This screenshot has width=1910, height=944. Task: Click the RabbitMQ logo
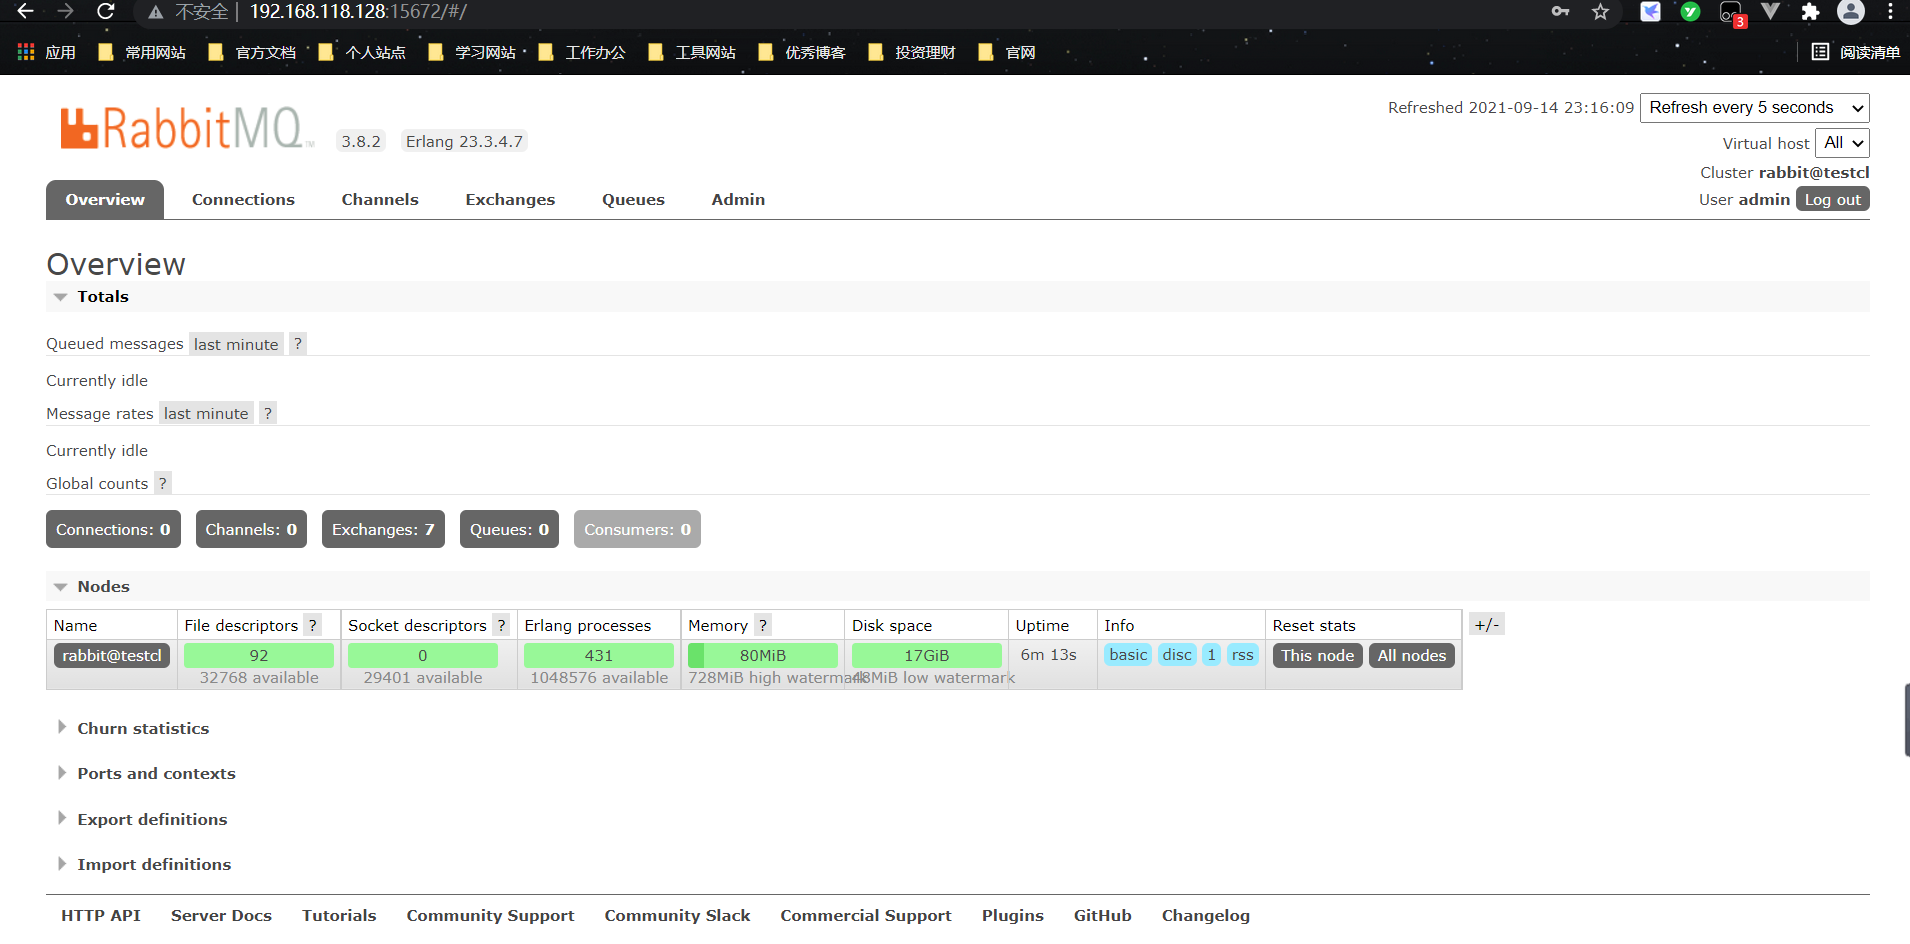click(x=186, y=128)
